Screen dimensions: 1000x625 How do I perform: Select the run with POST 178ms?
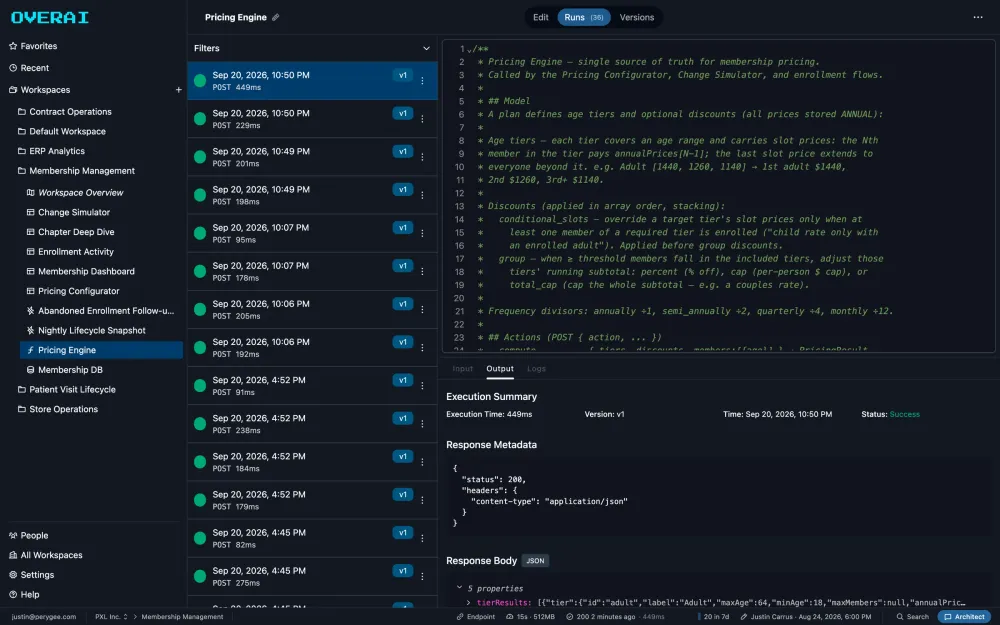pyautogui.click(x=312, y=272)
